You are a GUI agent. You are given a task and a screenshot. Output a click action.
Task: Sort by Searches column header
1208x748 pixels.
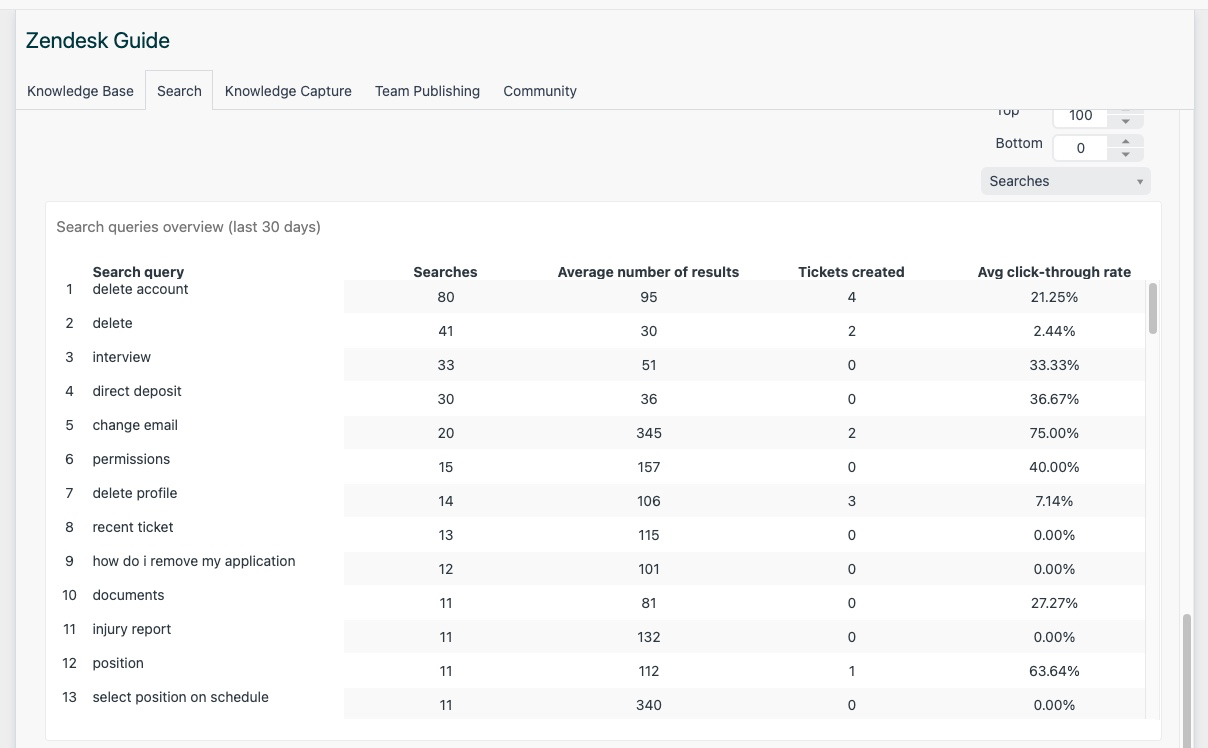click(x=445, y=272)
